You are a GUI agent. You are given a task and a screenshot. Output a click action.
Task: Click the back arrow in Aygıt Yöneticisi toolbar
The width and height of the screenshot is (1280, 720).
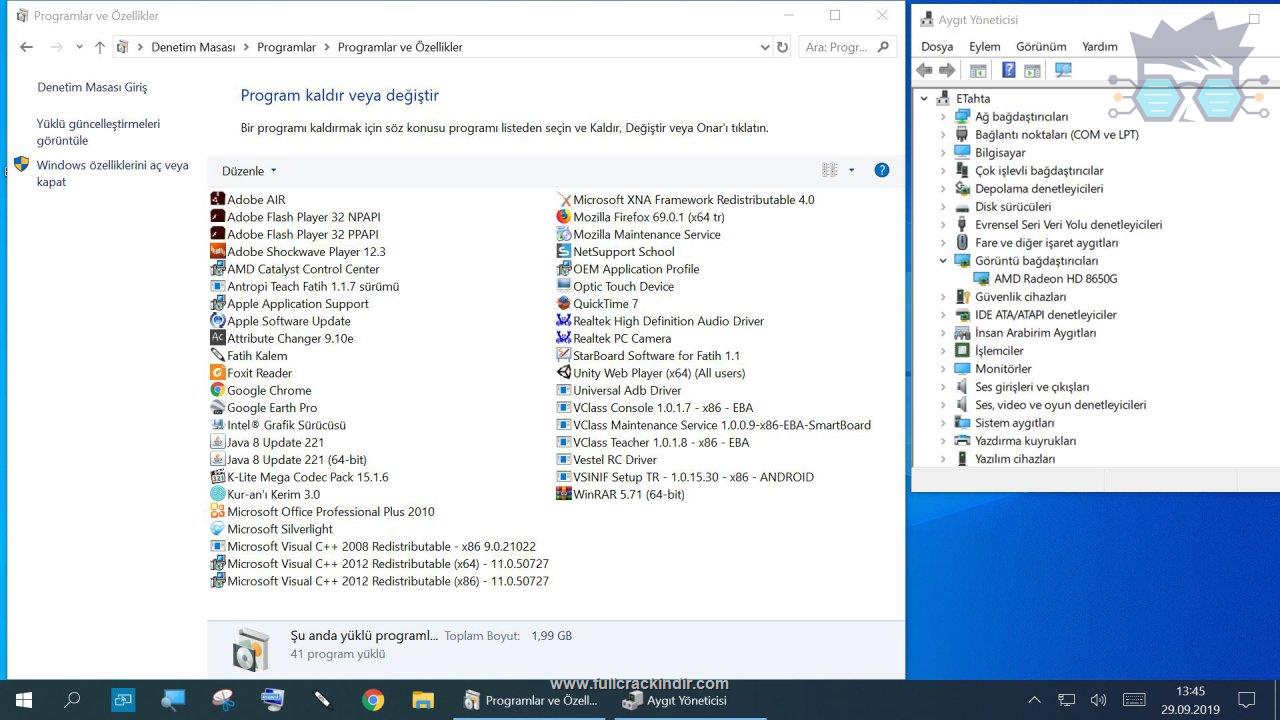pos(924,70)
